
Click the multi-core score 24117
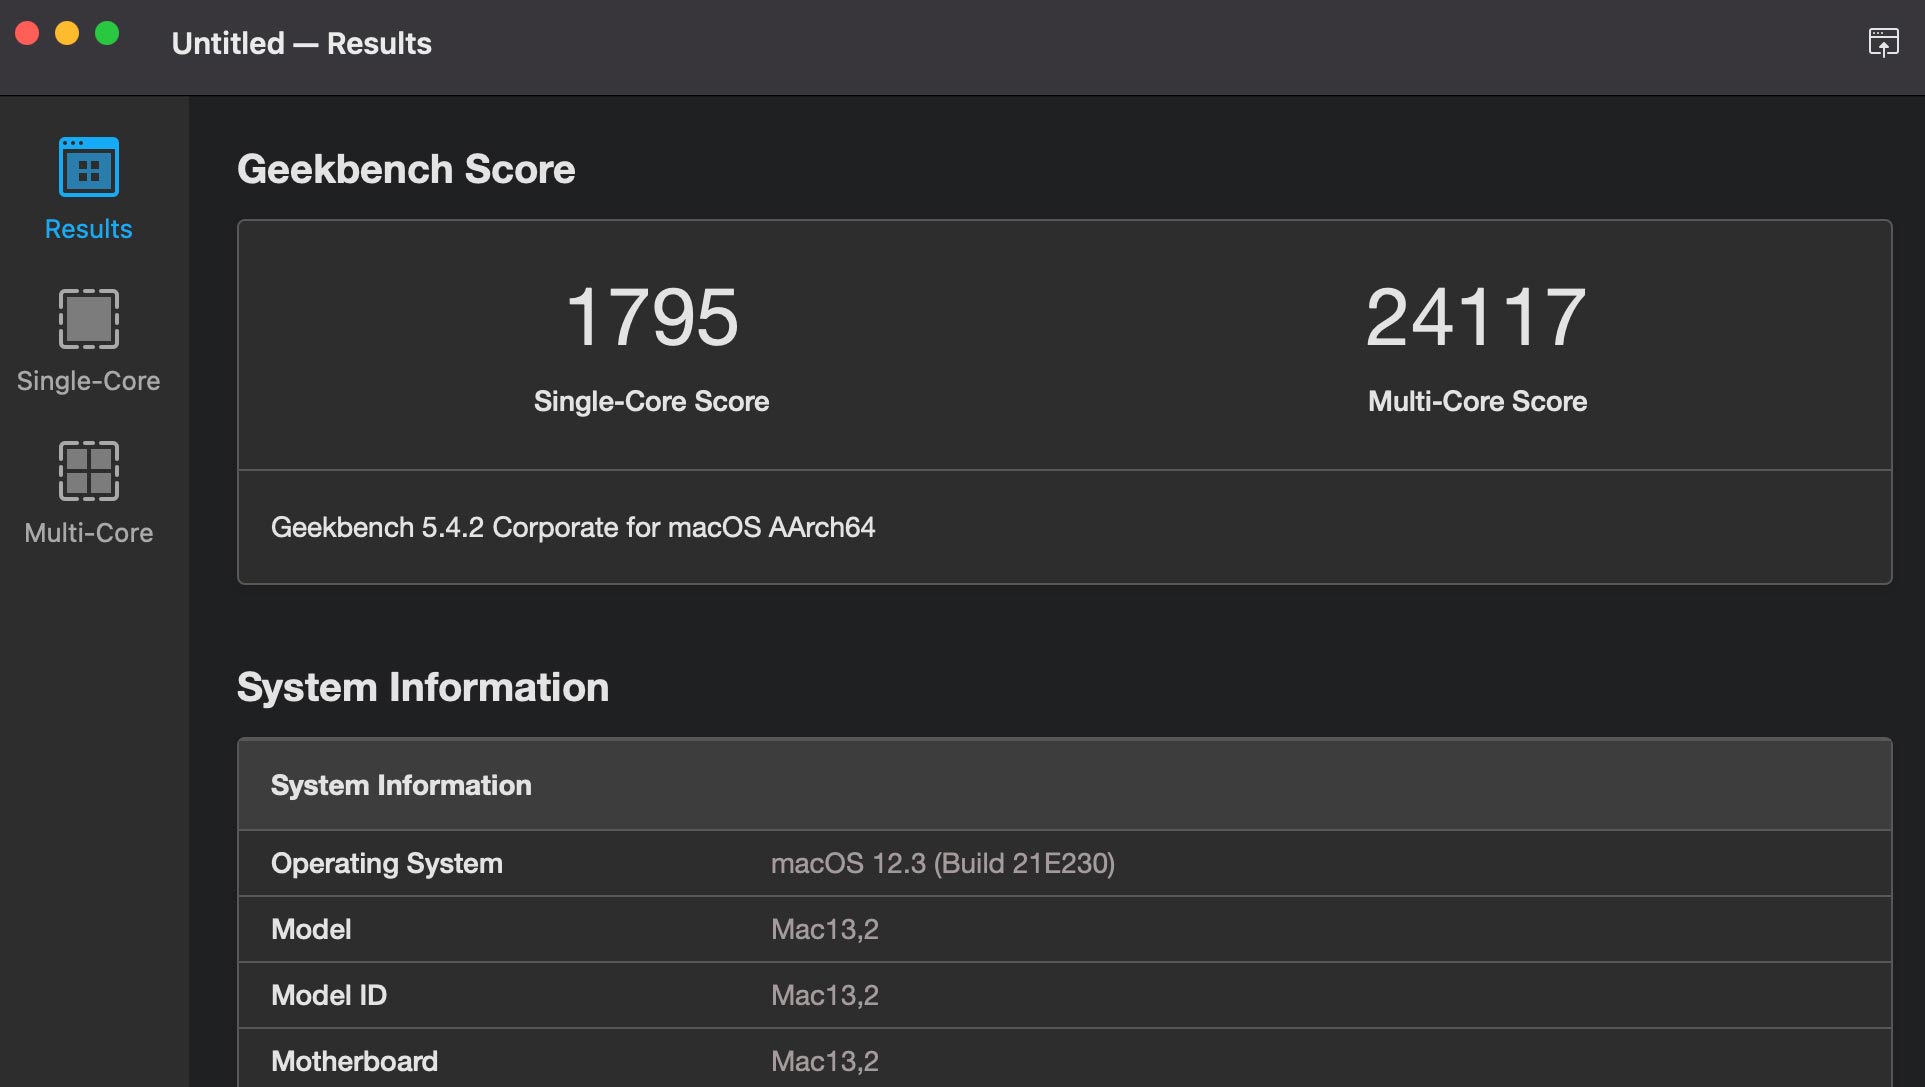point(1477,317)
